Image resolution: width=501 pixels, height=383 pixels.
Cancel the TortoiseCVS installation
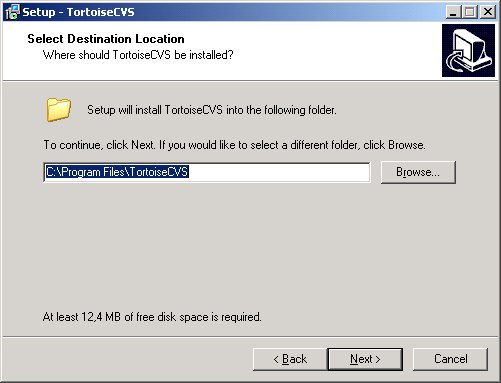point(450,359)
